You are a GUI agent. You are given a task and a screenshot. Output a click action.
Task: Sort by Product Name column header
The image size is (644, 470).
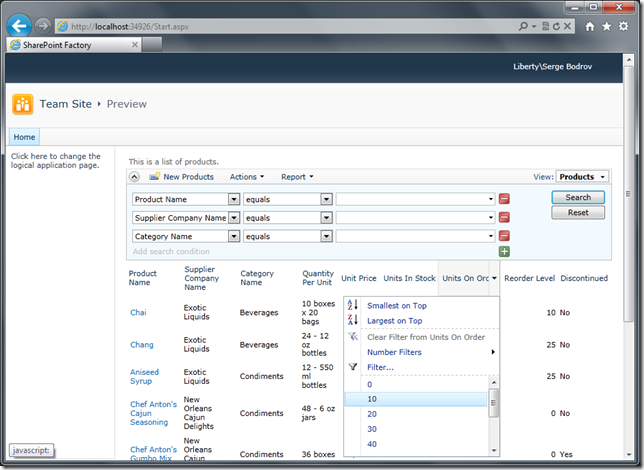(x=143, y=278)
